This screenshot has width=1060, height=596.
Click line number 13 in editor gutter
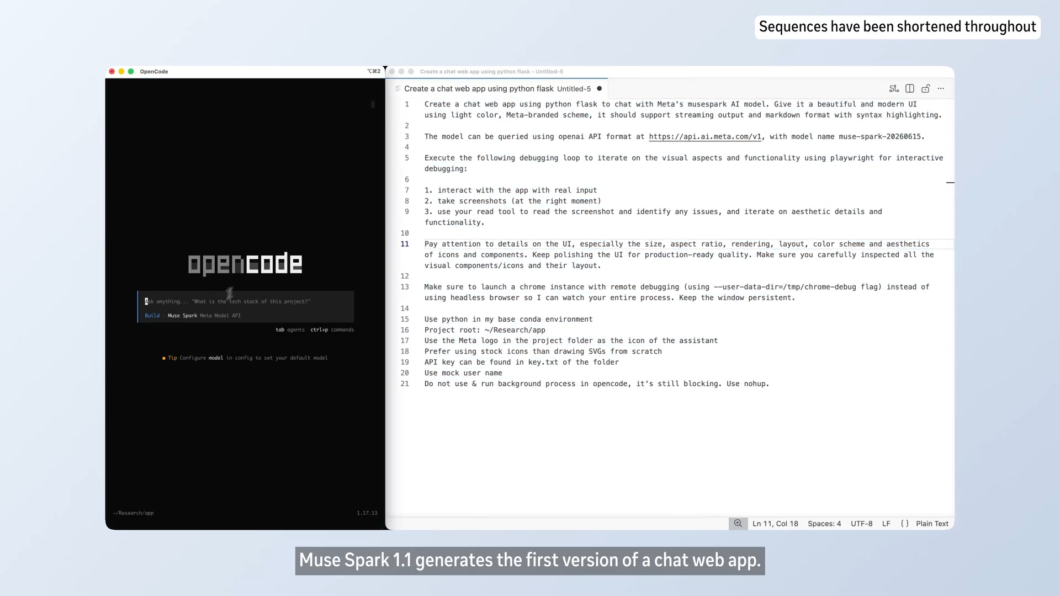[404, 287]
